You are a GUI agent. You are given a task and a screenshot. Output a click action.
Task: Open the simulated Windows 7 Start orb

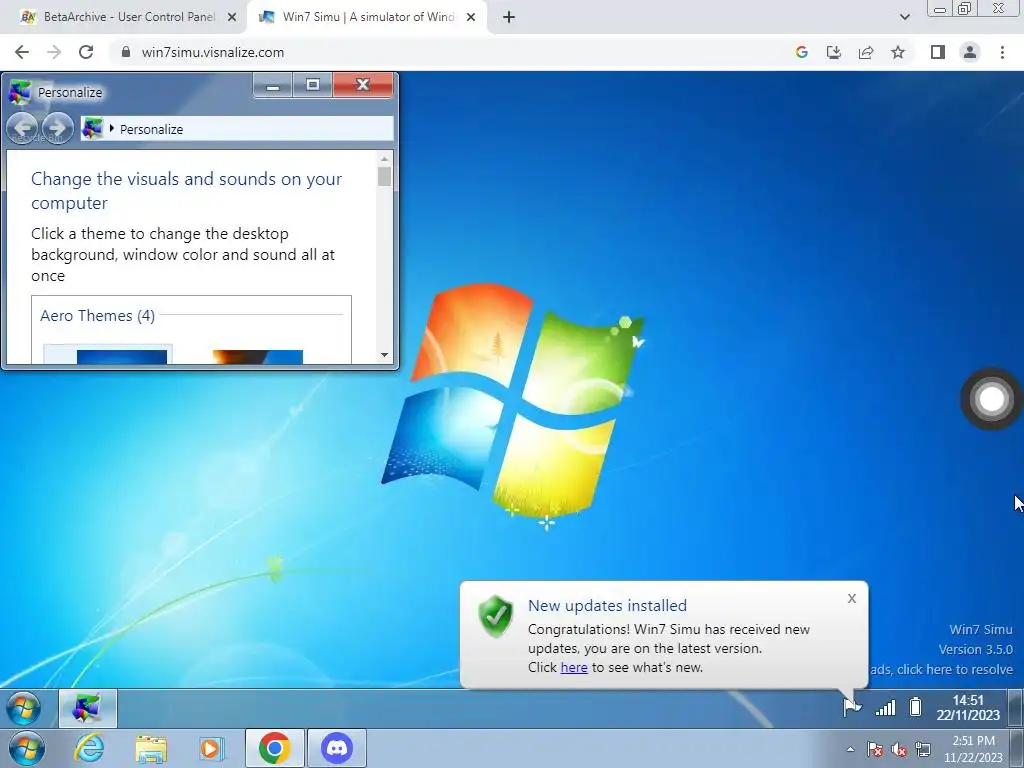point(24,708)
